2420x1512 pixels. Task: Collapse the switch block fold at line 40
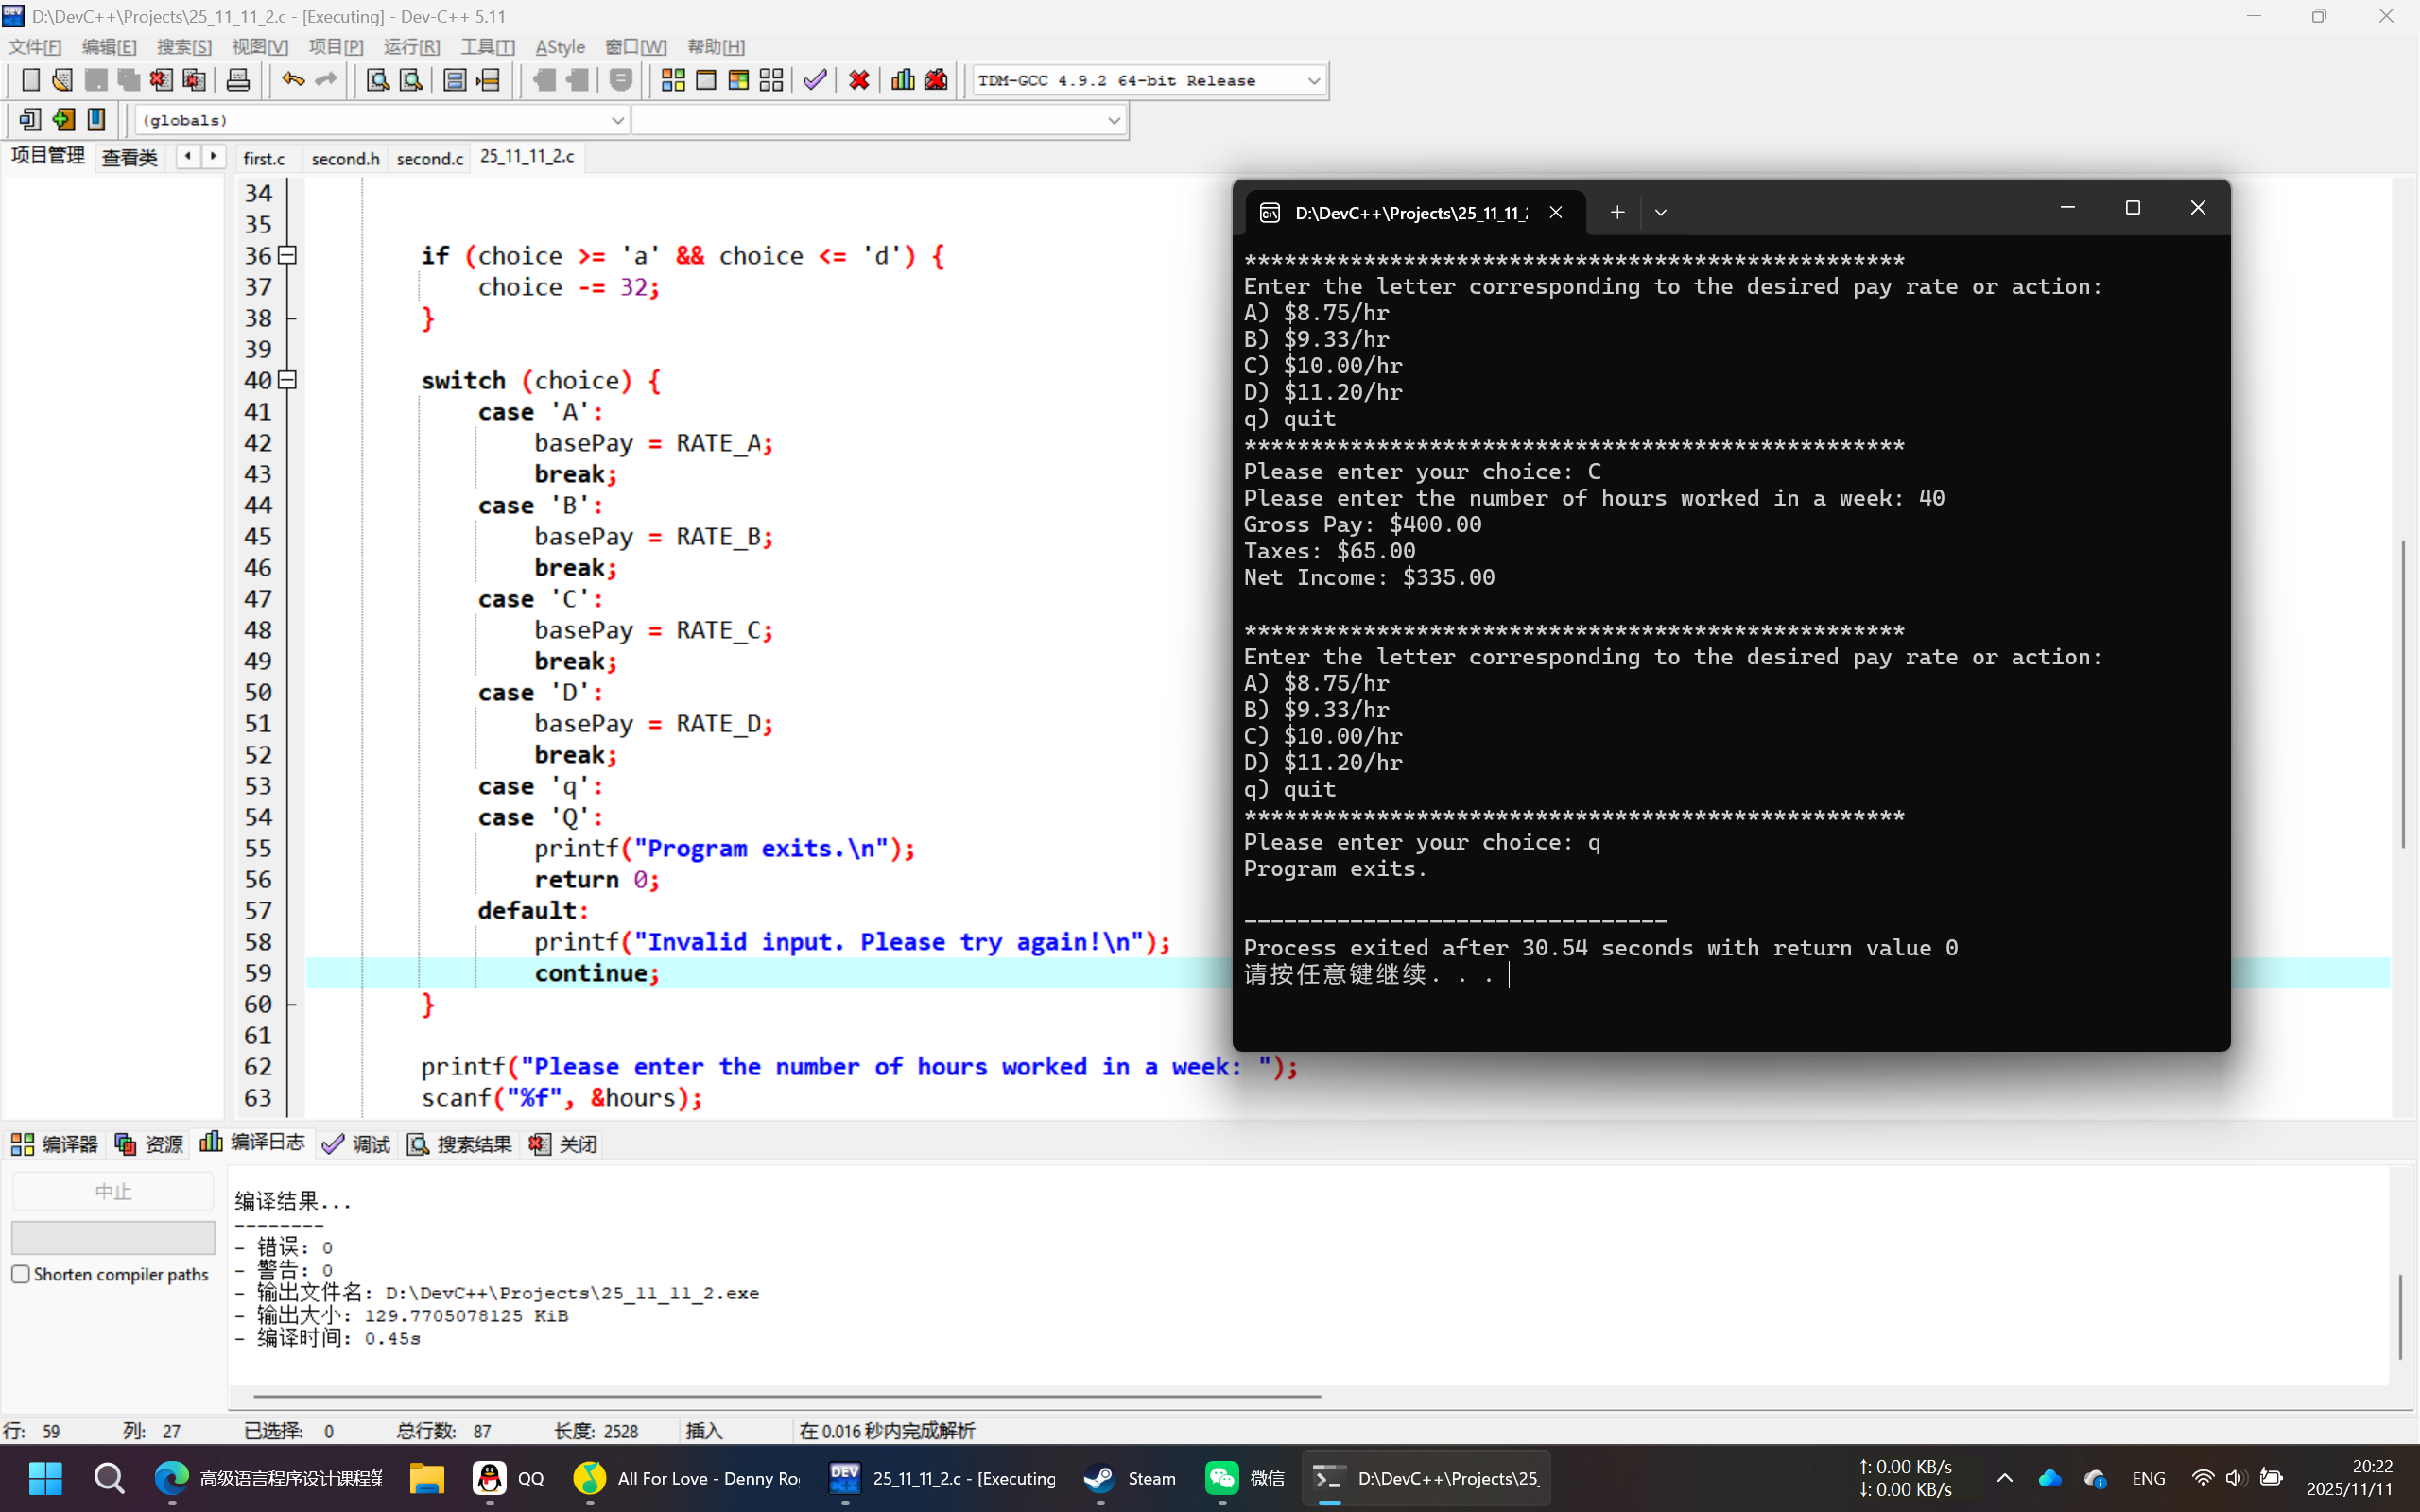(x=288, y=380)
